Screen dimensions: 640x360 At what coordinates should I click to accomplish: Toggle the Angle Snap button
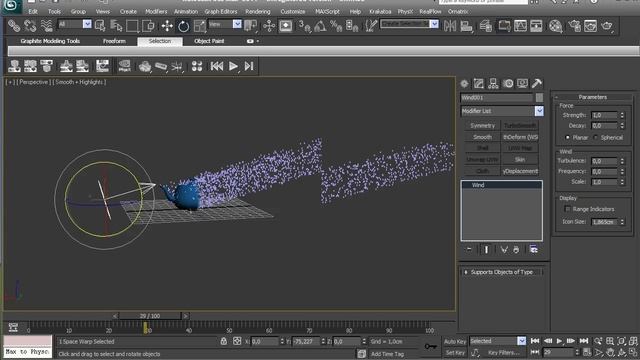320,26
